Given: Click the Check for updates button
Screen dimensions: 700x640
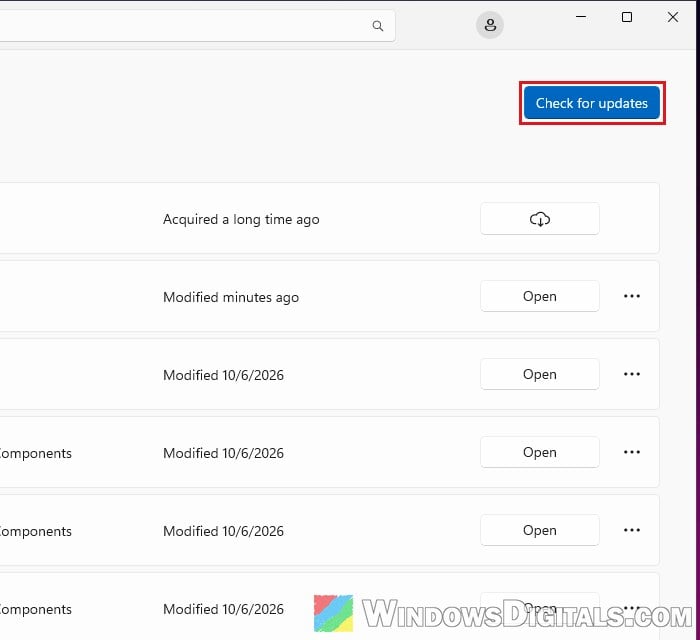Looking at the screenshot, I should pos(592,103).
